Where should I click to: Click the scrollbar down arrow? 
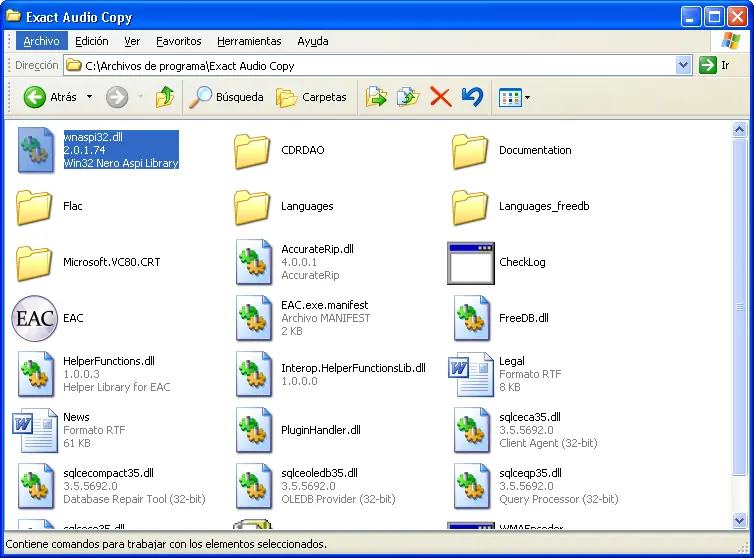pos(740,520)
